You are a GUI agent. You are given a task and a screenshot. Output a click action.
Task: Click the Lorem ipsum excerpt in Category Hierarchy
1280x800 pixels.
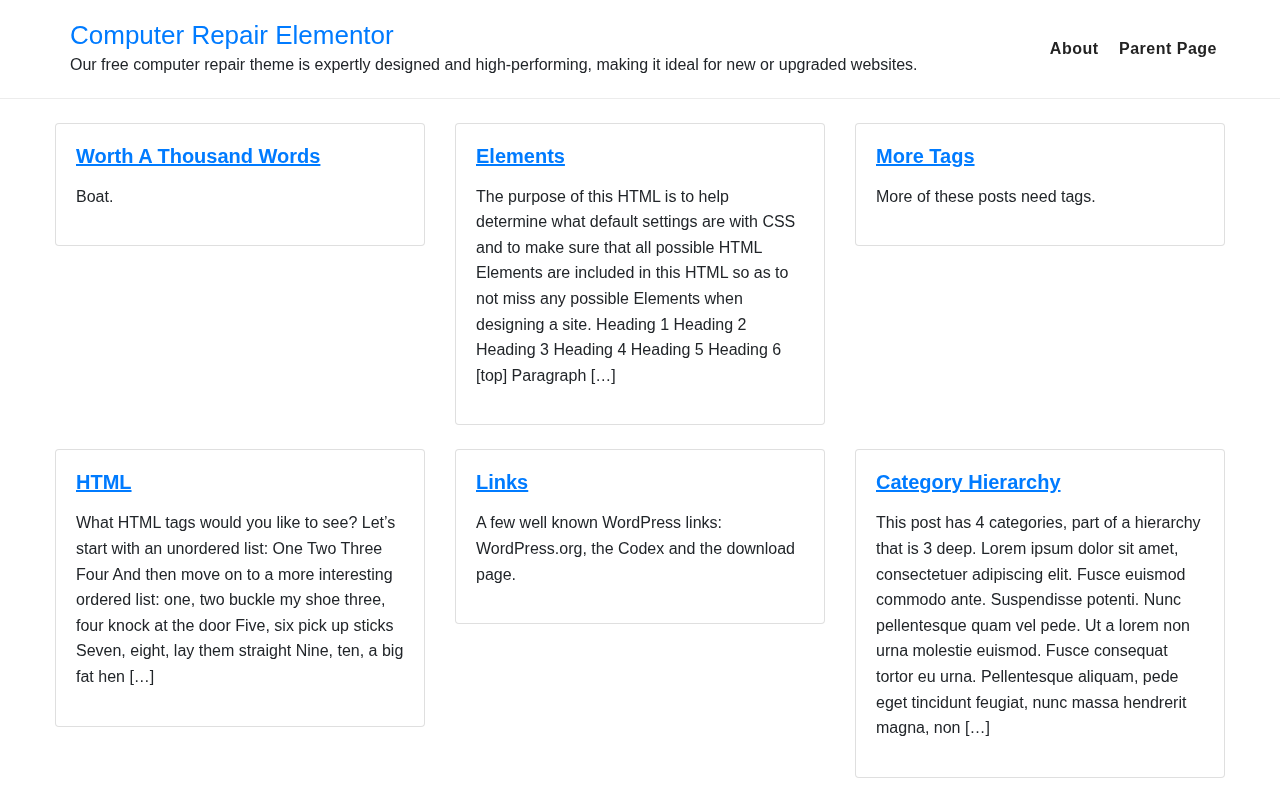[x=1039, y=626]
